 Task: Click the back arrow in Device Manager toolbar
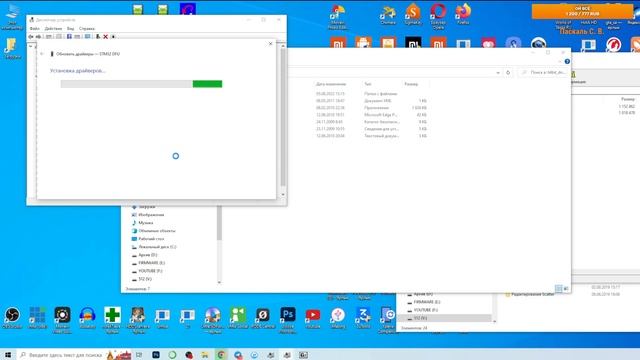tap(31, 37)
